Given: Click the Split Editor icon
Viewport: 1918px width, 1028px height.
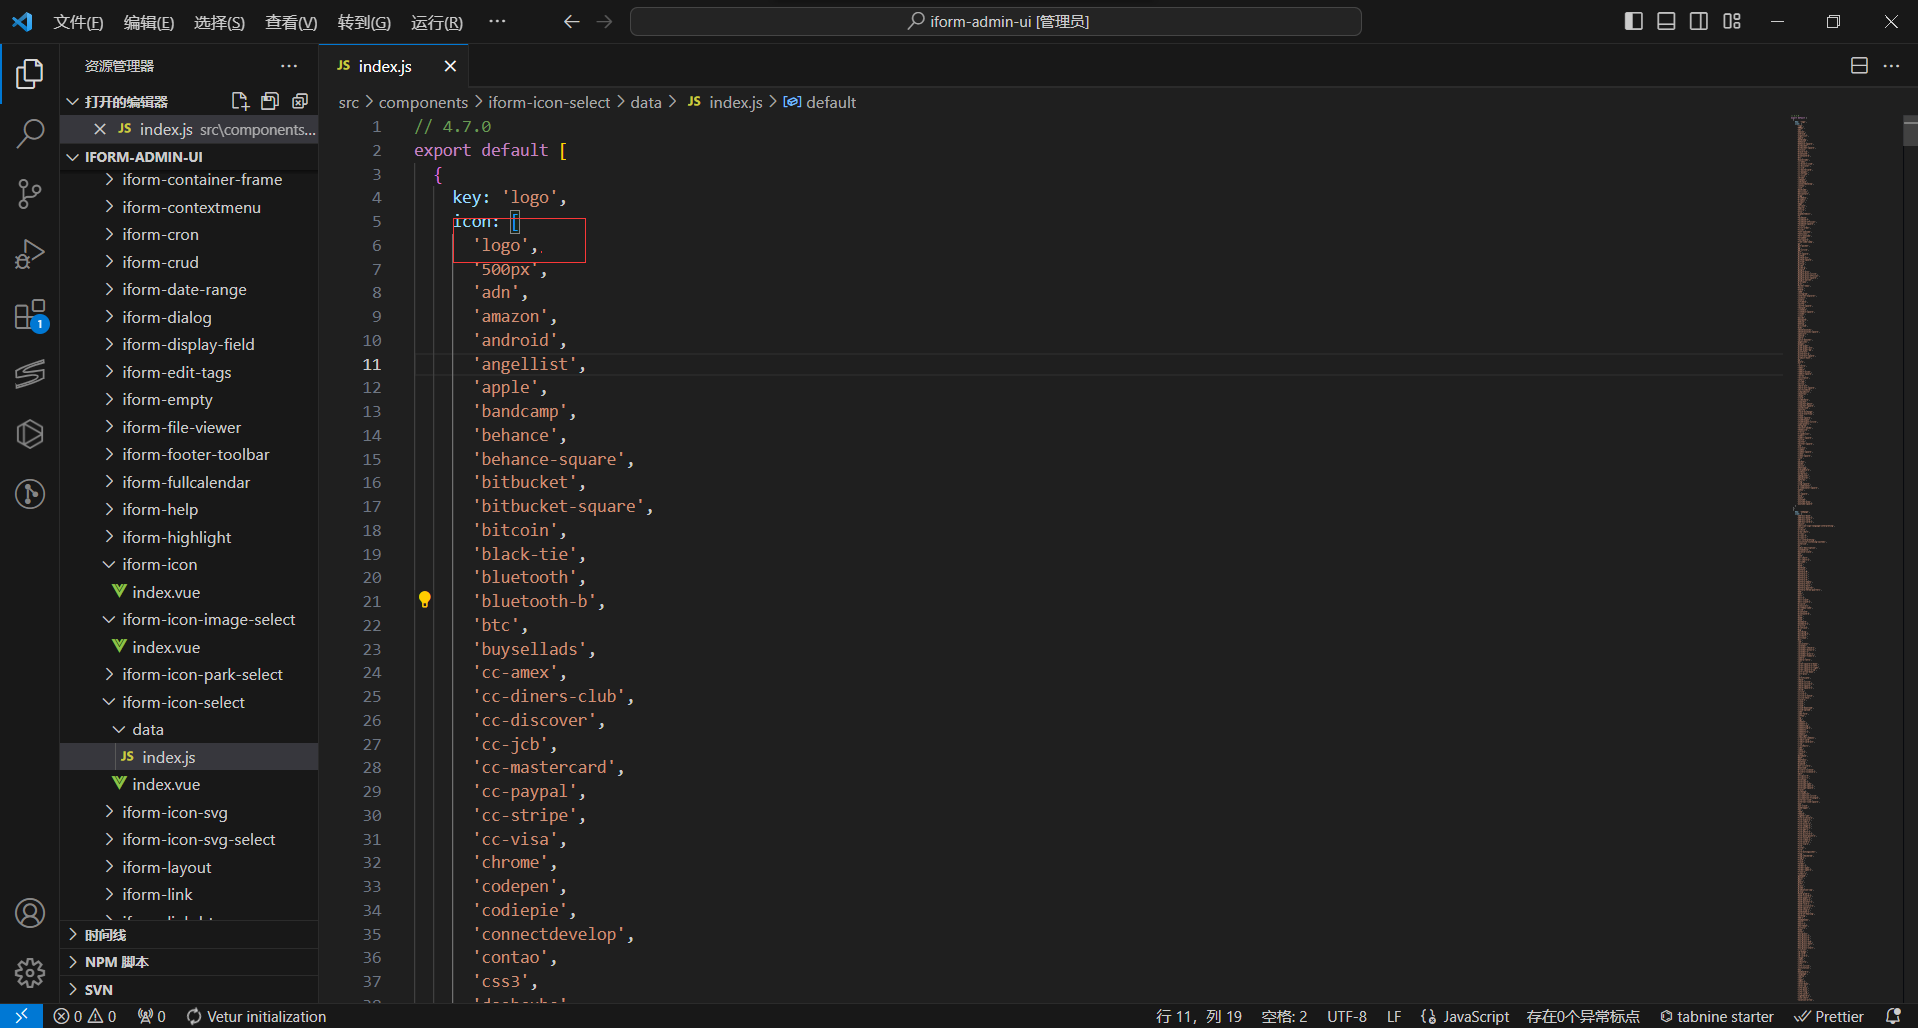Looking at the screenshot, I should pyautogui.click(x=1859, y=66).
